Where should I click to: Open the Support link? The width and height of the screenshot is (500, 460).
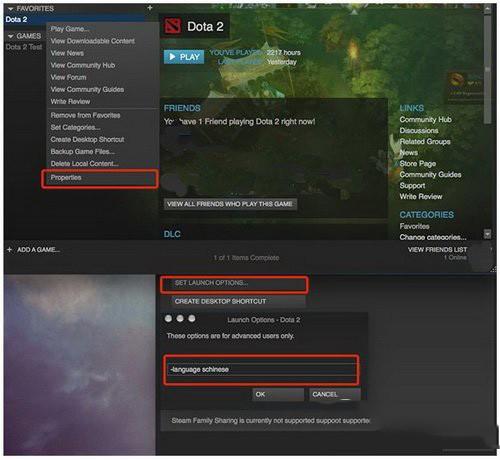click(x=412, y=185)
